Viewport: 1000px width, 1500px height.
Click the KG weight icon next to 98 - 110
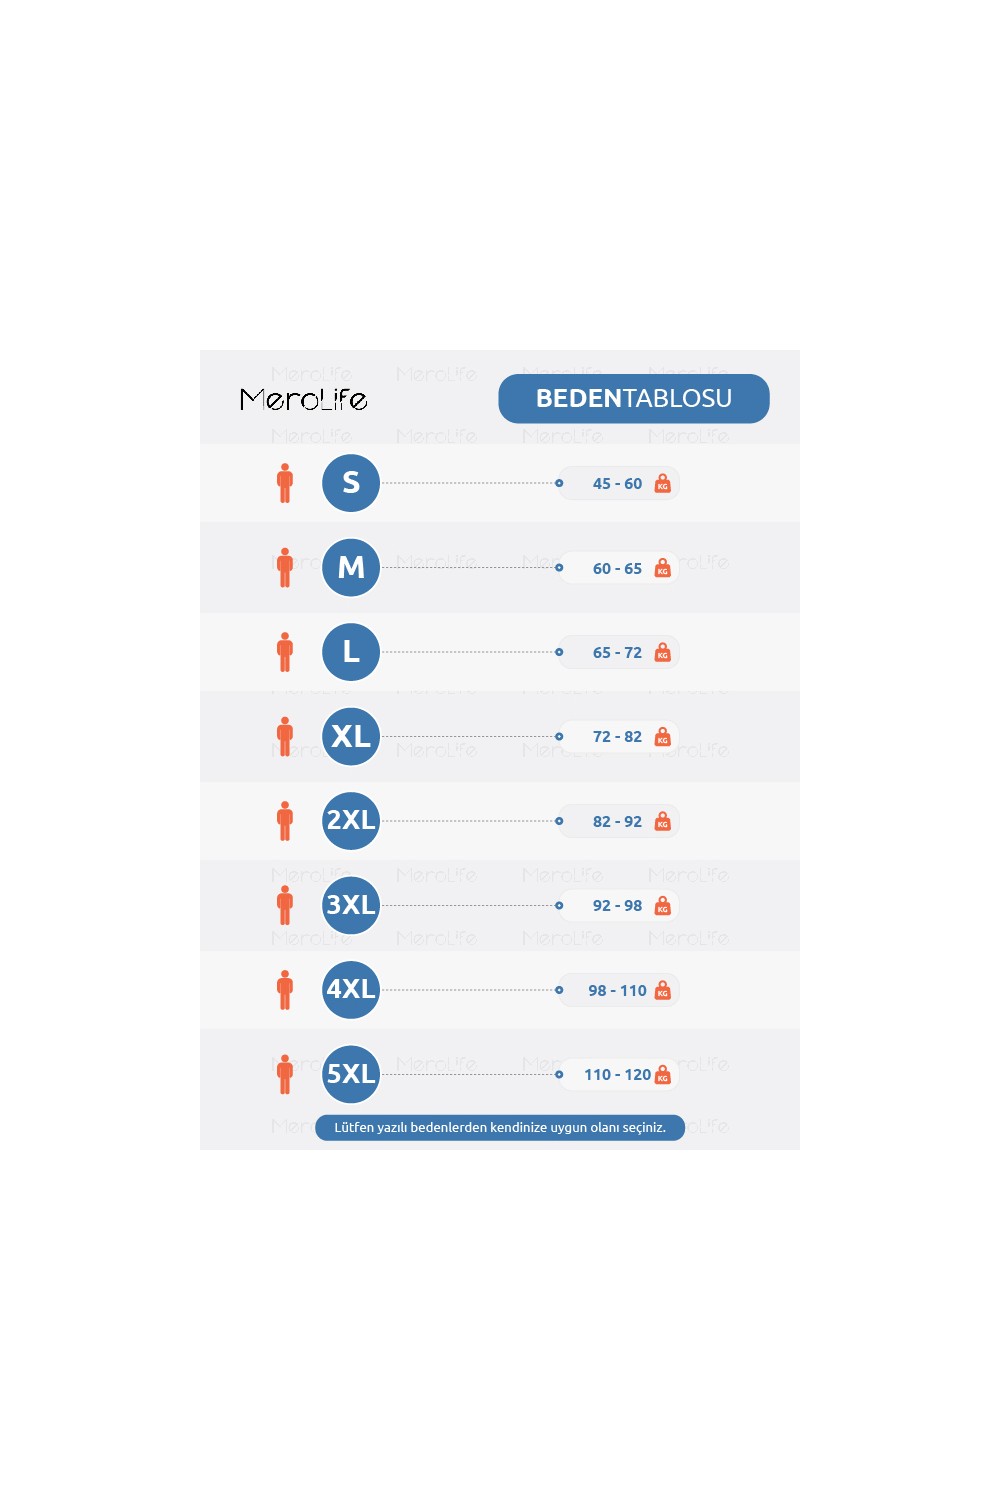pyautogui.click(x=662, y=991)
